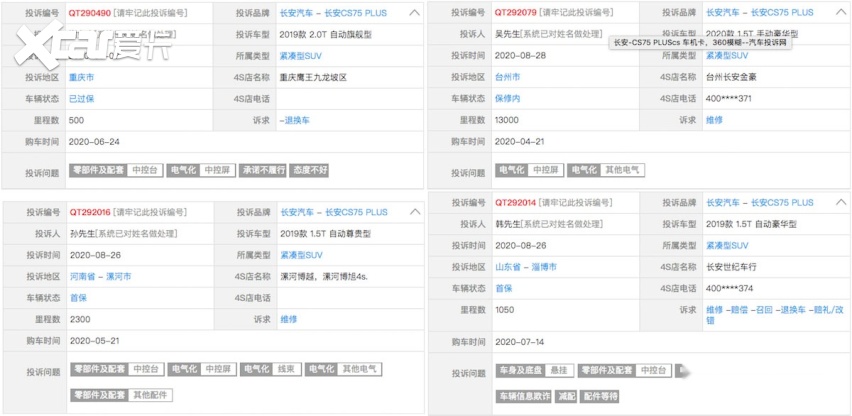This screenshot has width=852, height=416.
Task: Open 长安汽车 brand link in complaint QT292079
Action: pos(722,12)
